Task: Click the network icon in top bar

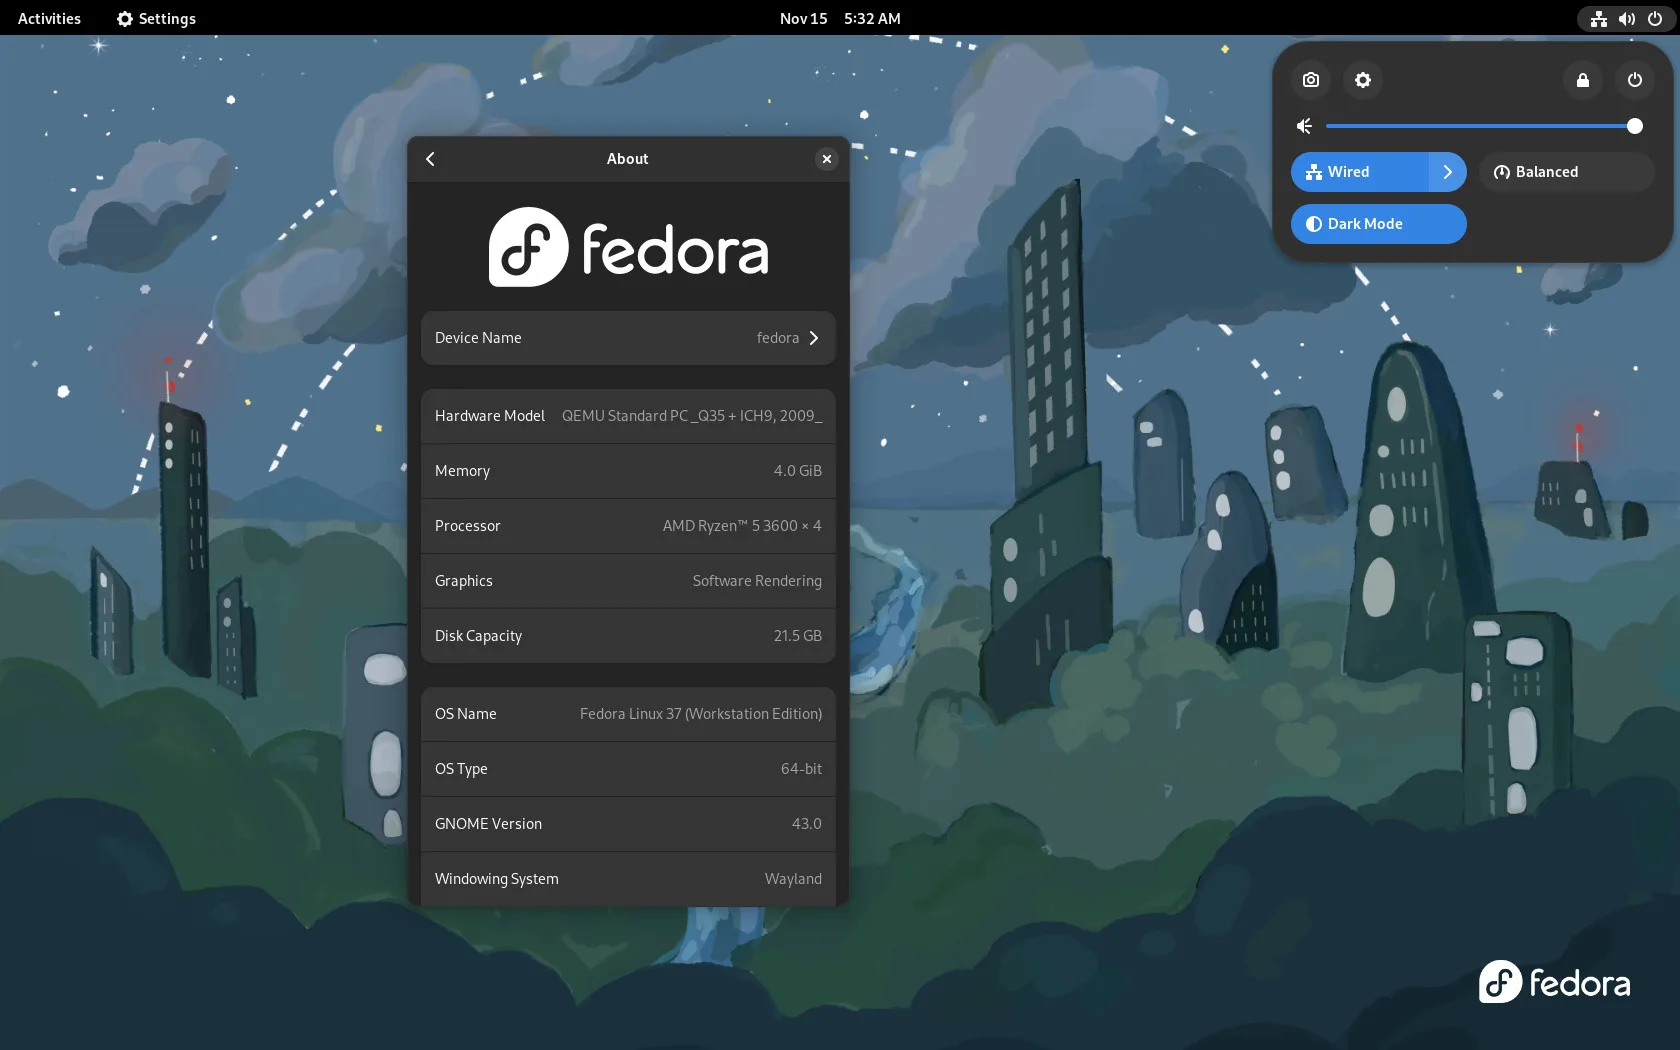Action: (1598, 19)
